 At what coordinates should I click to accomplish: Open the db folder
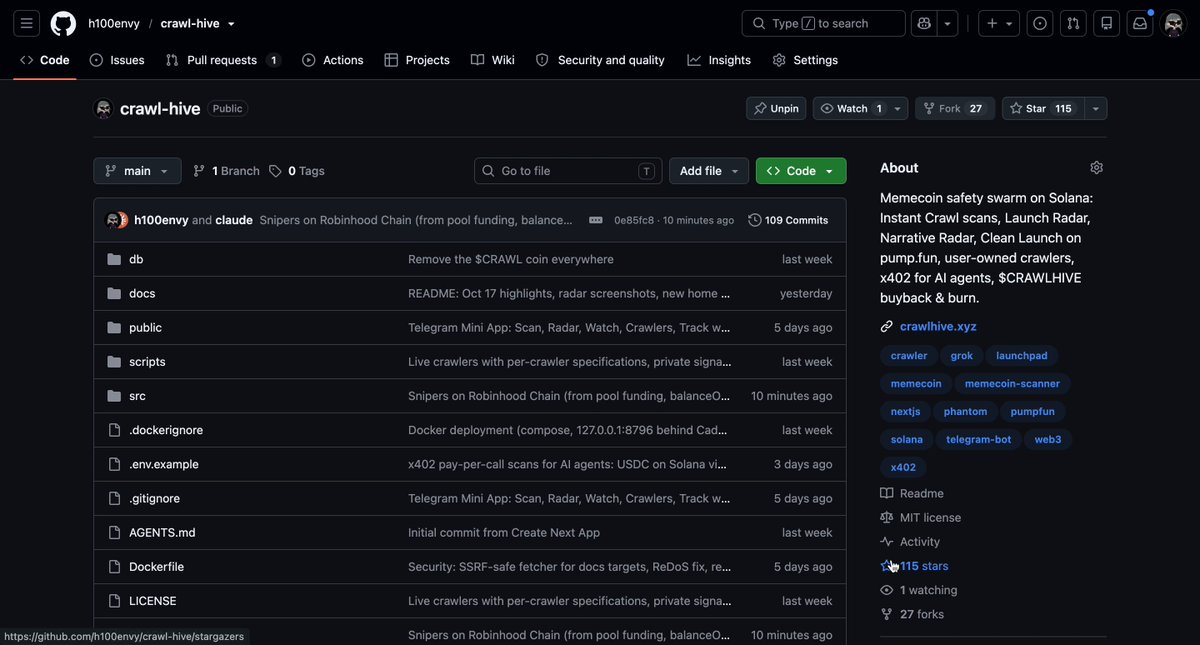[136, 259]
